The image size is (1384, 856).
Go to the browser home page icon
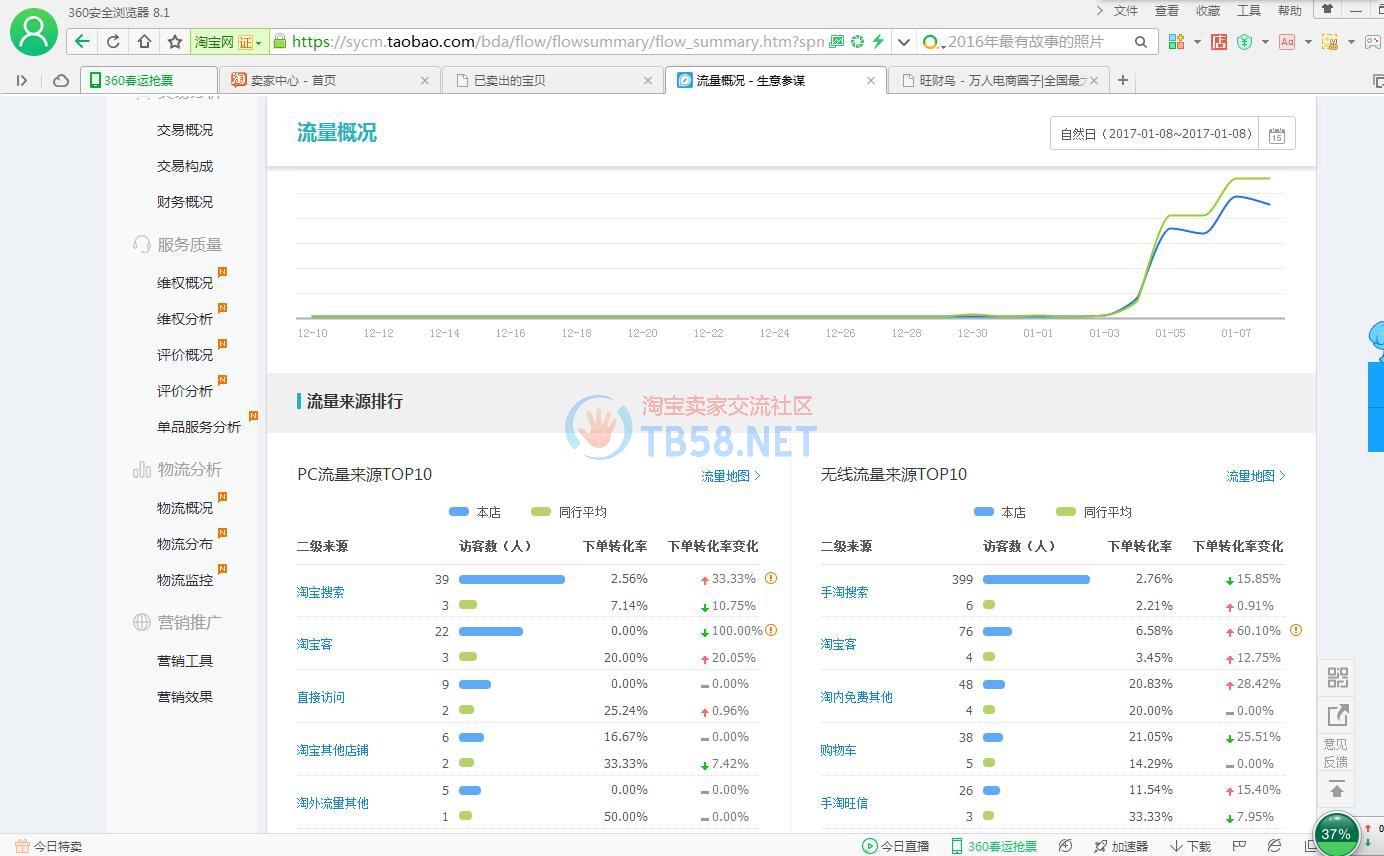(144, 42)
